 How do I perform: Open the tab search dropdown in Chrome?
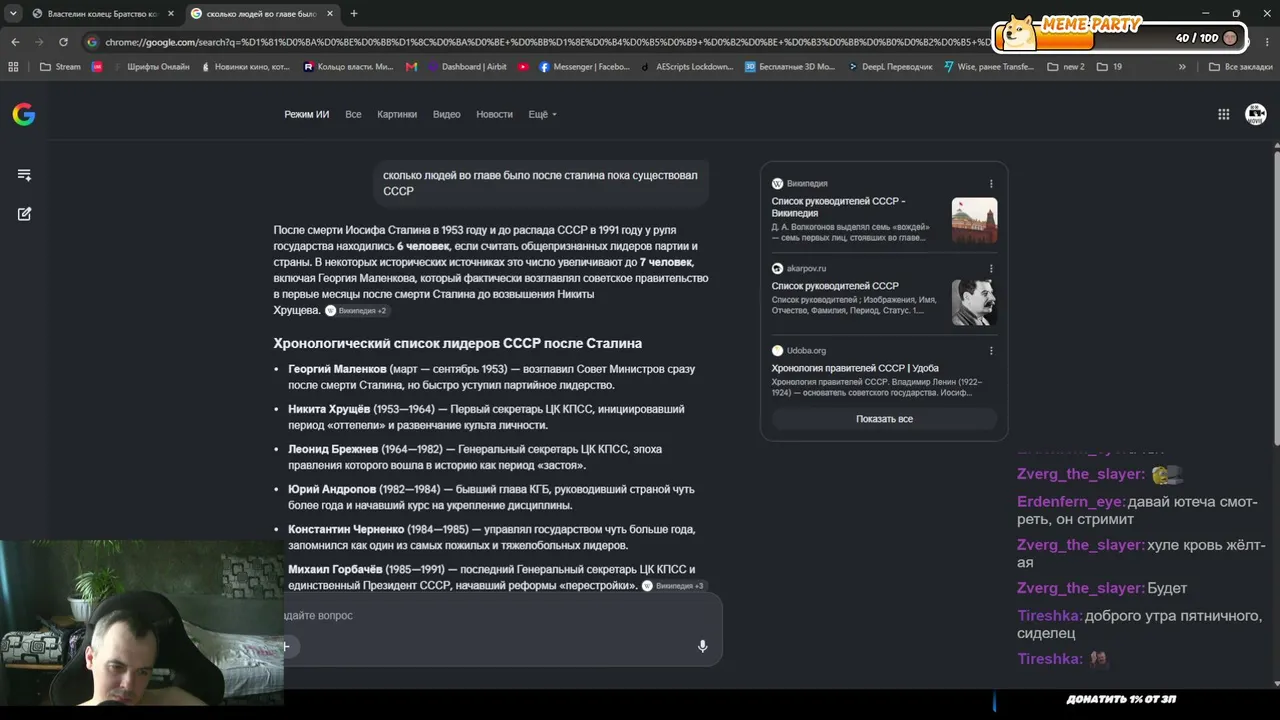pyautogui.click(x=13, y=14)
